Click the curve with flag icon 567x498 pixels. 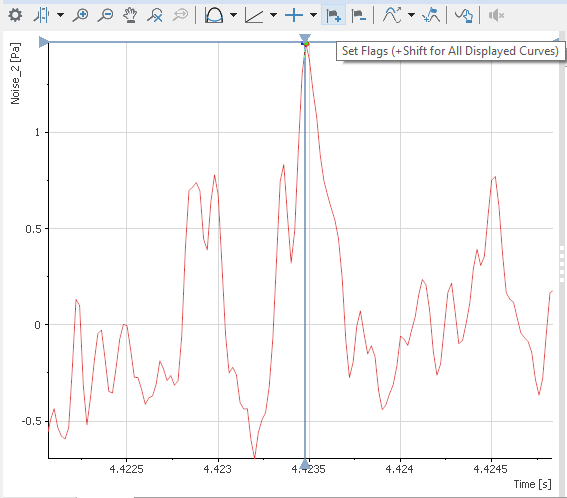[431, 15]
